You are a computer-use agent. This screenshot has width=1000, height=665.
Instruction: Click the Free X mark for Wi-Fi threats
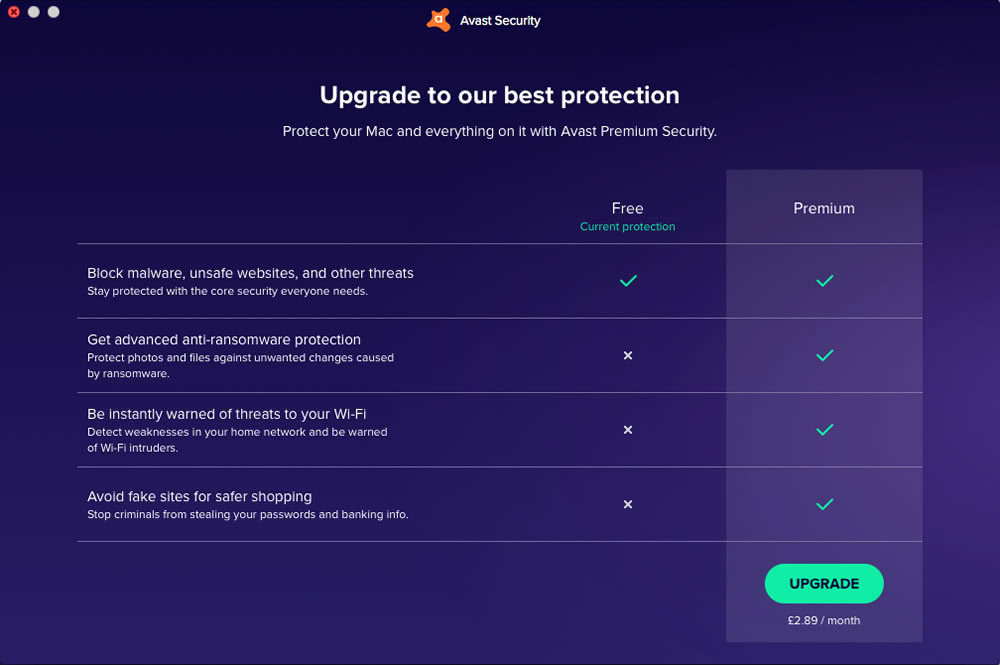[628, 430]
